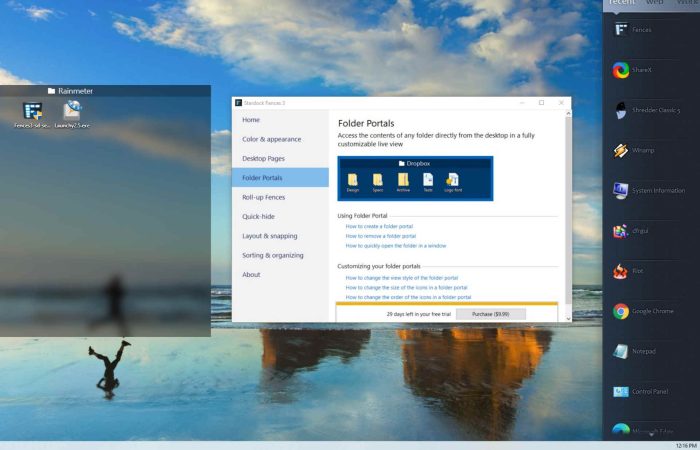Click the Design folder in Dropbox preview
Viewport: 700px width, 450px height.
coord(353,183)
